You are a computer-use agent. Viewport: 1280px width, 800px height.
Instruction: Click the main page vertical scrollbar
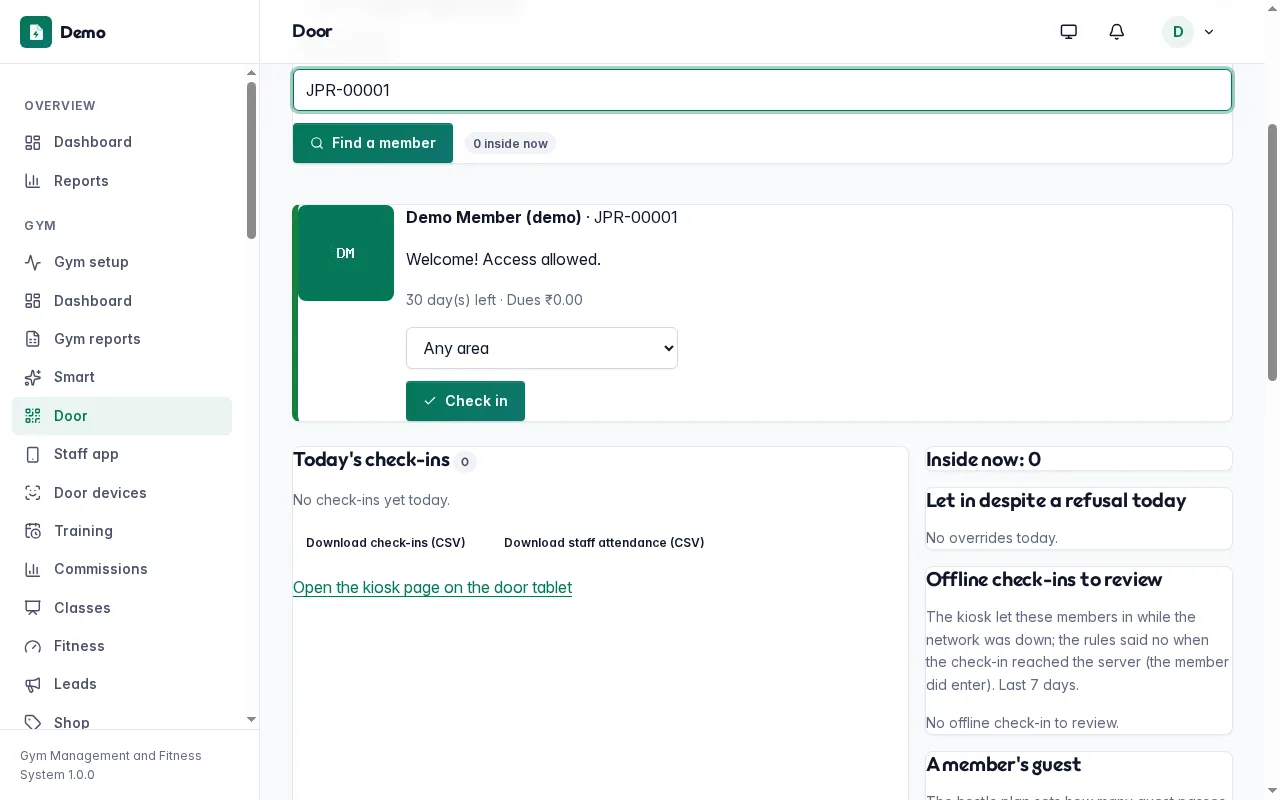coord(1272,252)
